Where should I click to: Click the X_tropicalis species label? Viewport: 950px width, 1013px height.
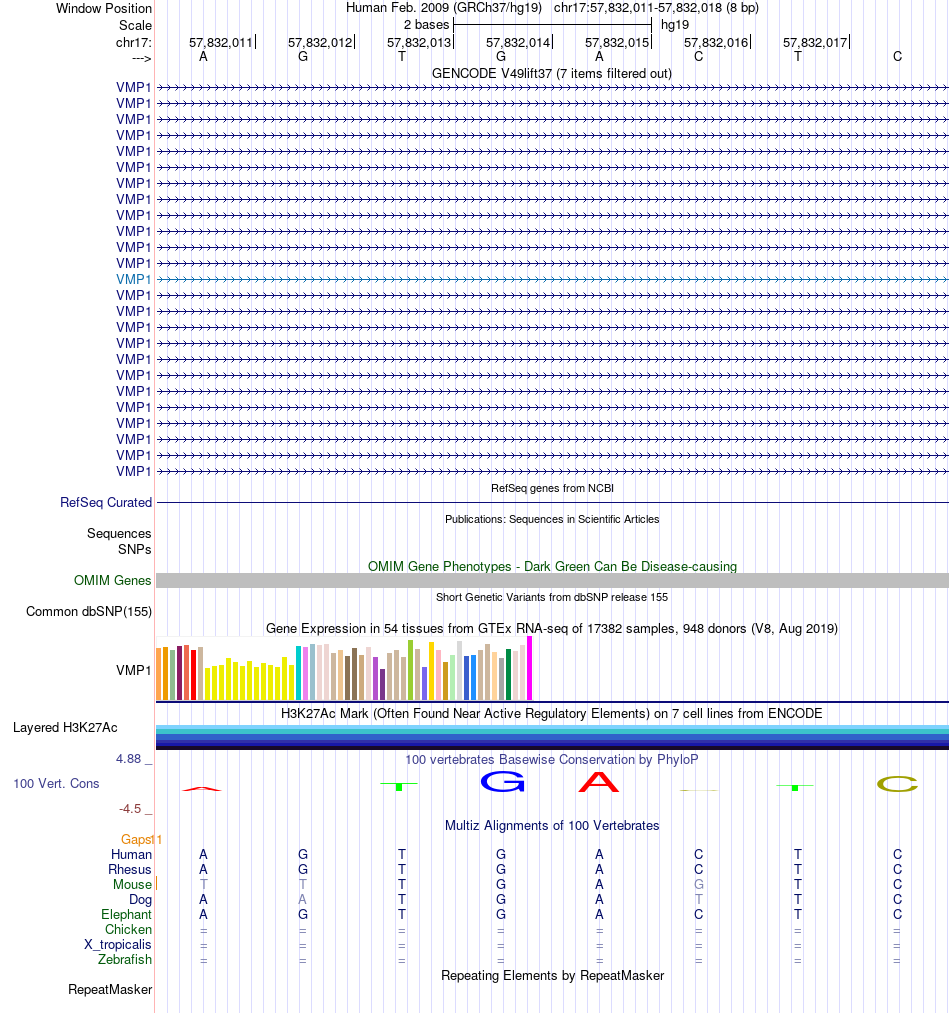coord(118,944)
